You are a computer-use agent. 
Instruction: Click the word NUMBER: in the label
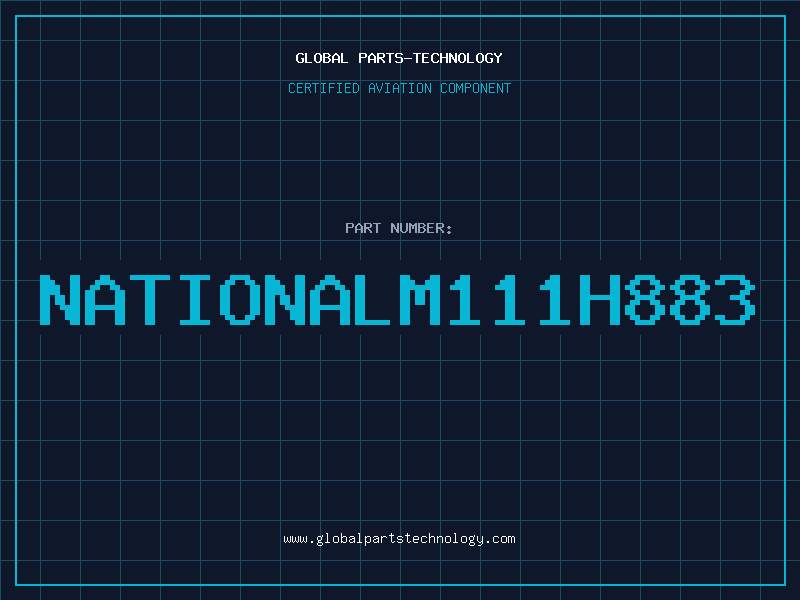(x=420, y=228)
